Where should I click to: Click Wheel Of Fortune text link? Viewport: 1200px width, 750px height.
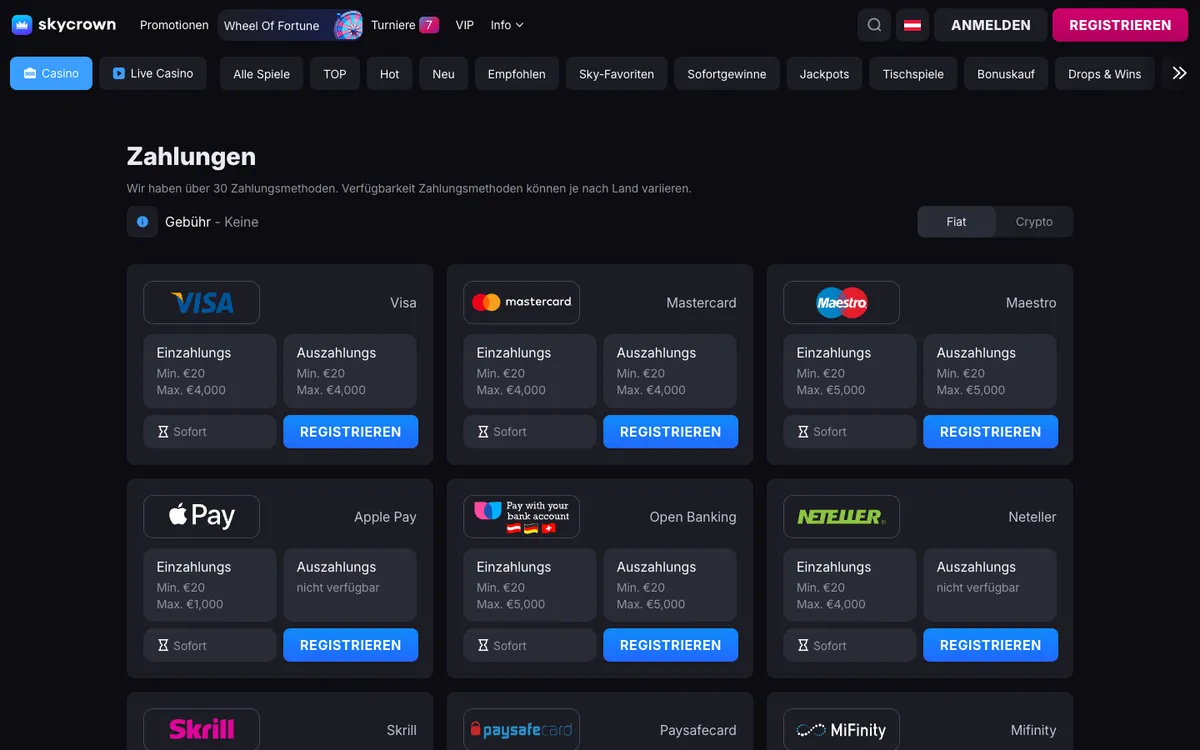click(x=272, y=26)
